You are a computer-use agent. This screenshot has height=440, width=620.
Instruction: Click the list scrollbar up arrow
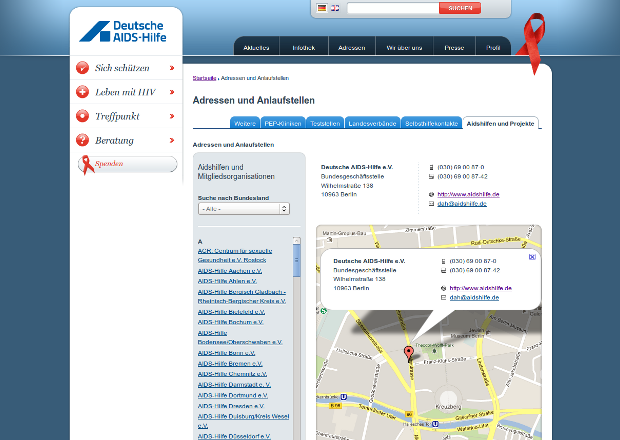tap(297, 240)
